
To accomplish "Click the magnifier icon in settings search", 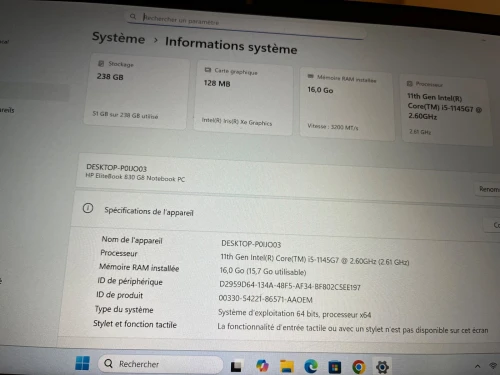I will [133, 16].
